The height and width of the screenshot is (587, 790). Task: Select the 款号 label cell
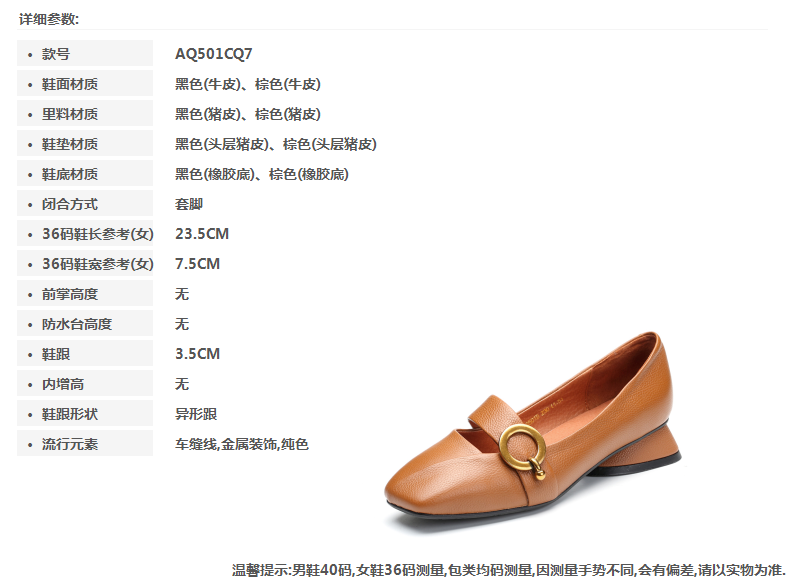coord(85,53)
